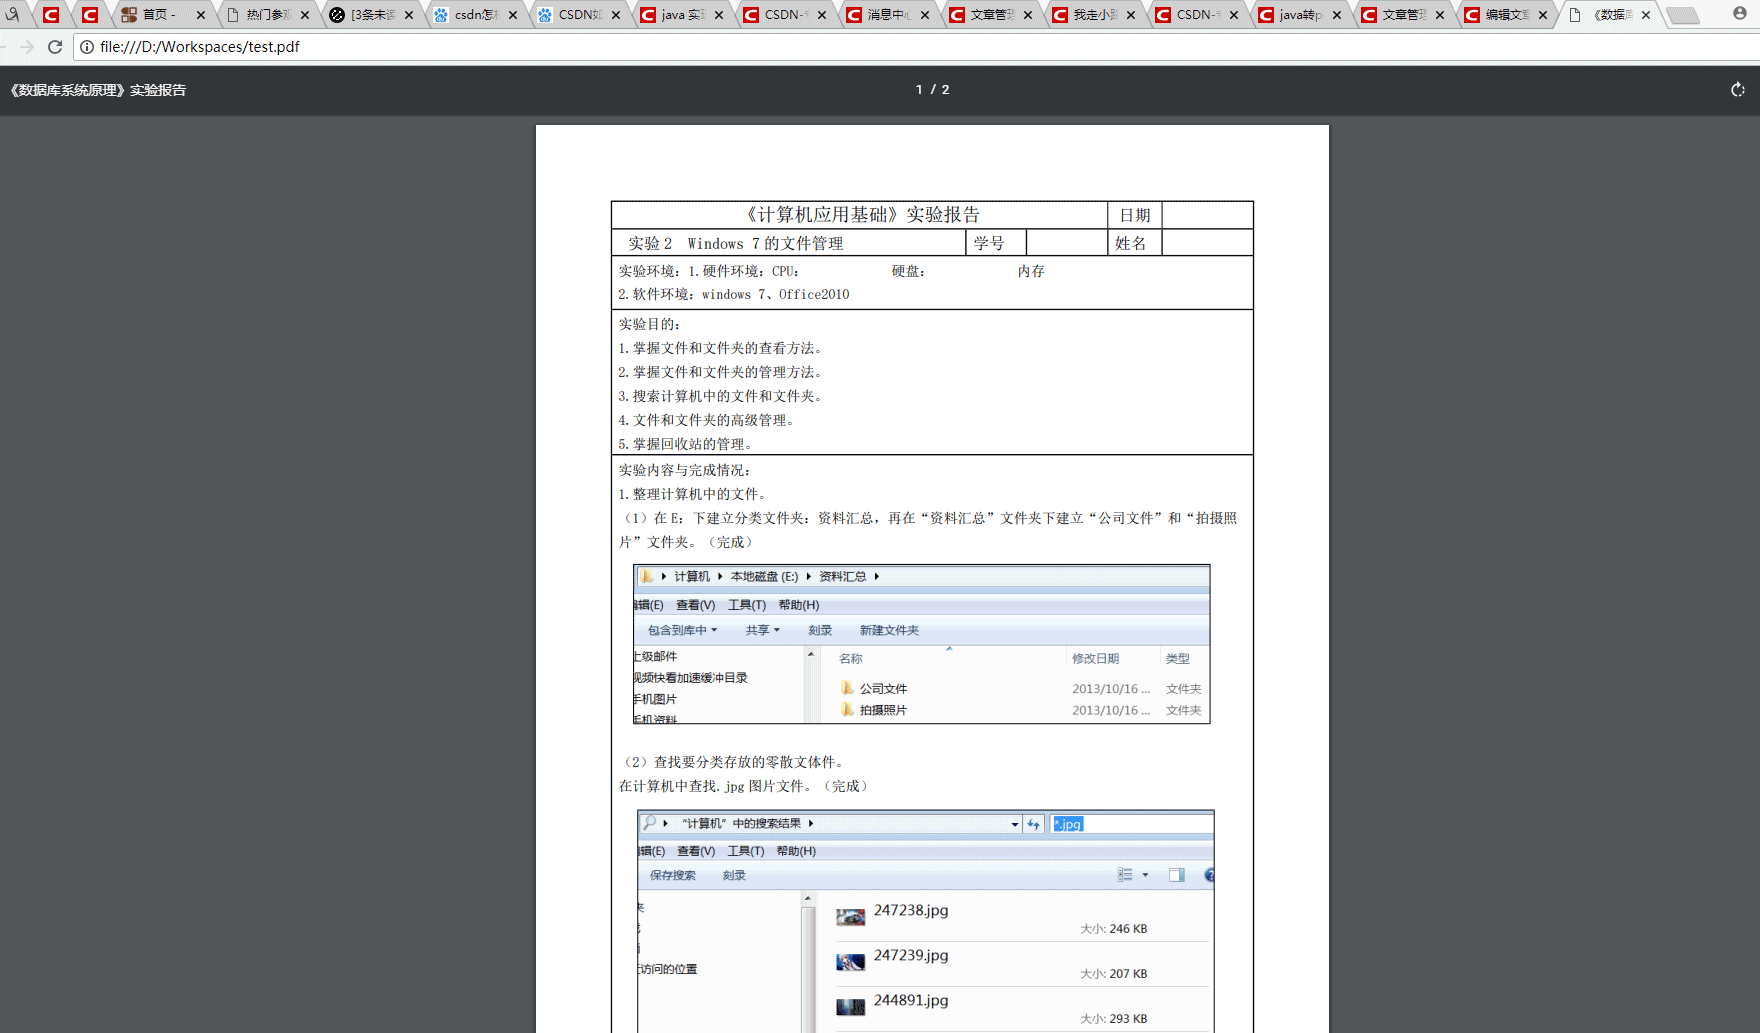Viewport: 1760px width, 1033px height.
Task: Rotate the PDF using the toolbar icon
Action: [1737, 90]
